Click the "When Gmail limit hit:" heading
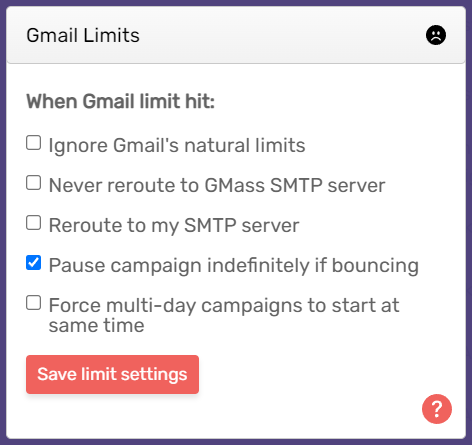The height and width of the screenshot is (445, 472). (120, 101)
